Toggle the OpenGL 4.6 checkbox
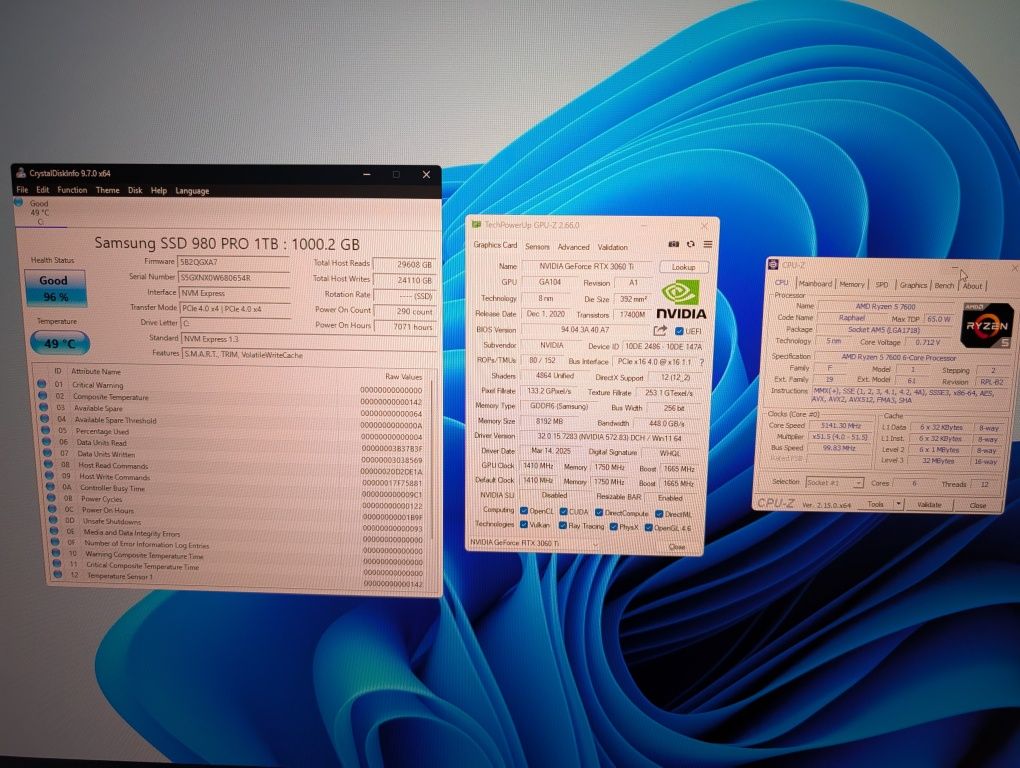This screenshot has width=1020, height=768. pos(649,527)
